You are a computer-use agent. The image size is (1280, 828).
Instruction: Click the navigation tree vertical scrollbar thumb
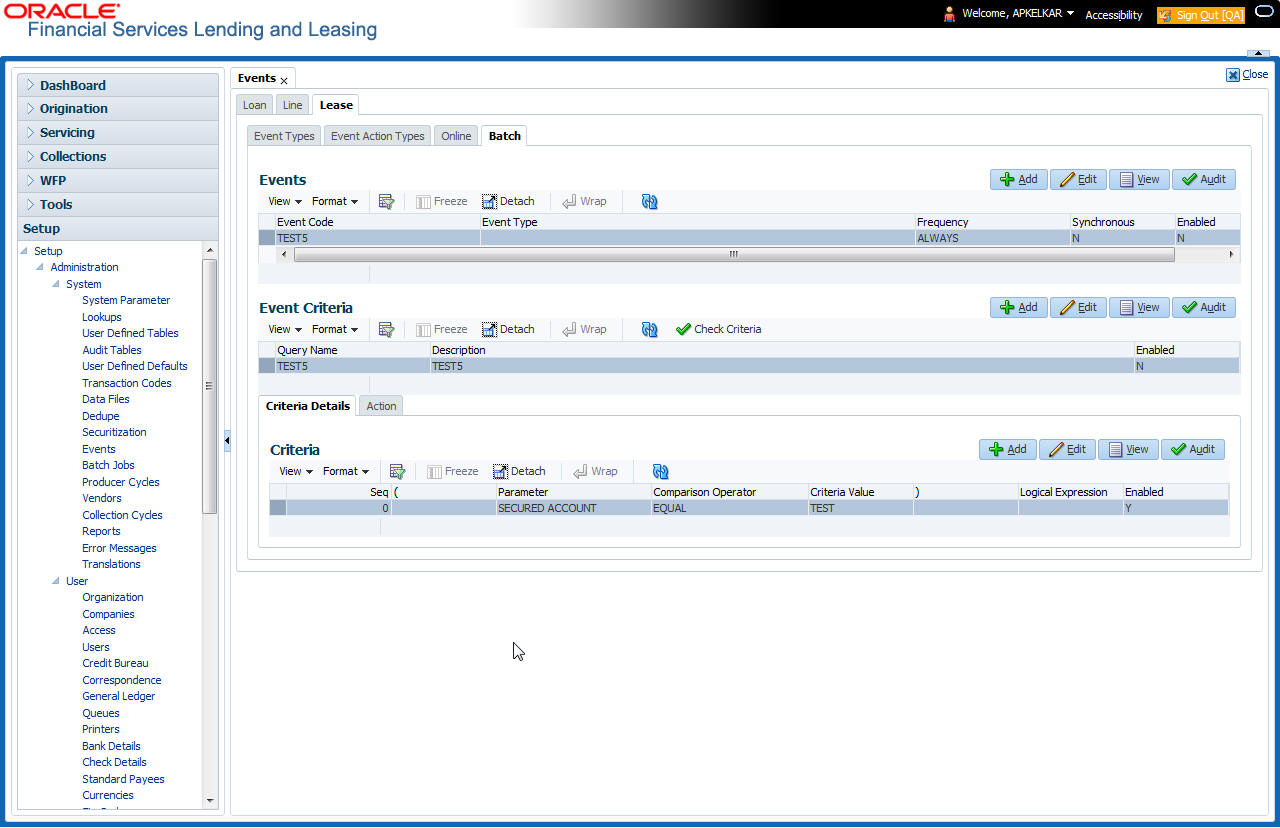pos(210,385)
